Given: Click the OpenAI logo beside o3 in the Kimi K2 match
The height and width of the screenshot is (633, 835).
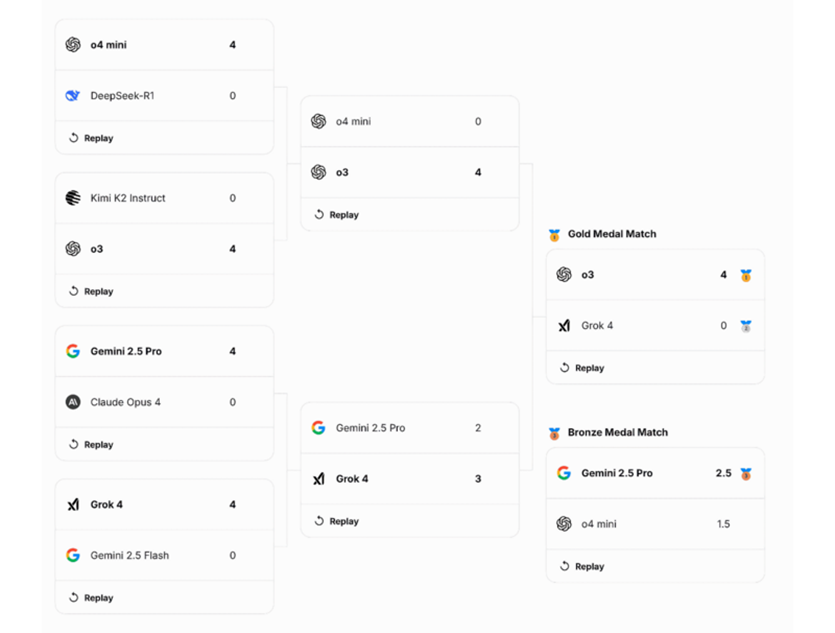Looking at the screenshot, I should pyautogui.click(x=73, y=249).
